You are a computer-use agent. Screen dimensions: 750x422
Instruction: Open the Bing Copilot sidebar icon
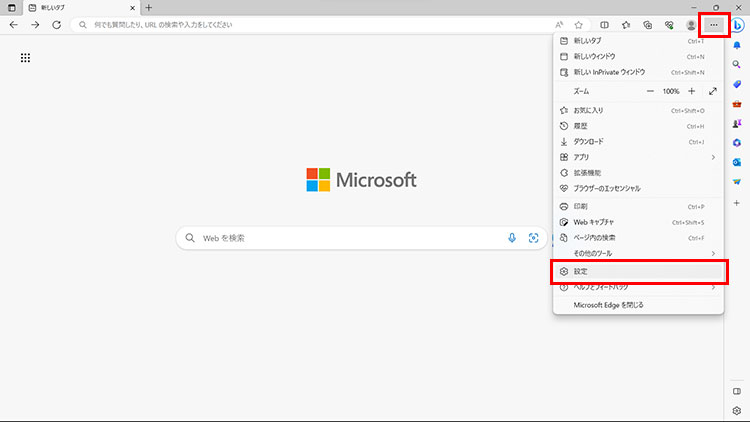coord(737,24)
